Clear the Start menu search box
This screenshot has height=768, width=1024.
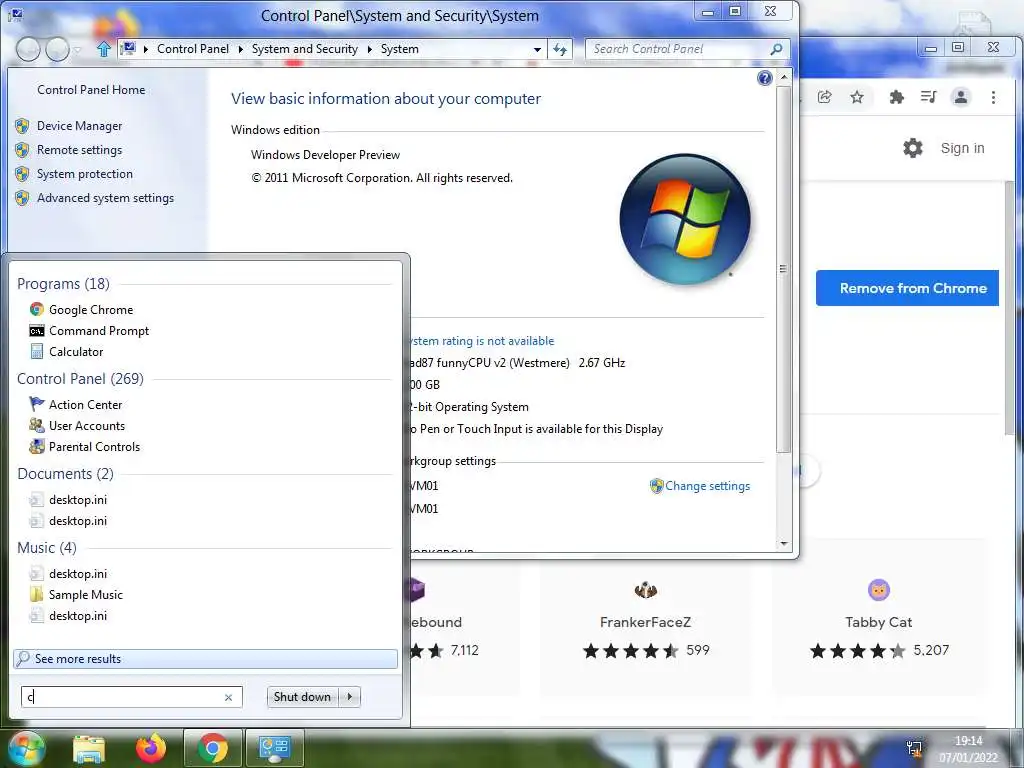pos(229,697)
